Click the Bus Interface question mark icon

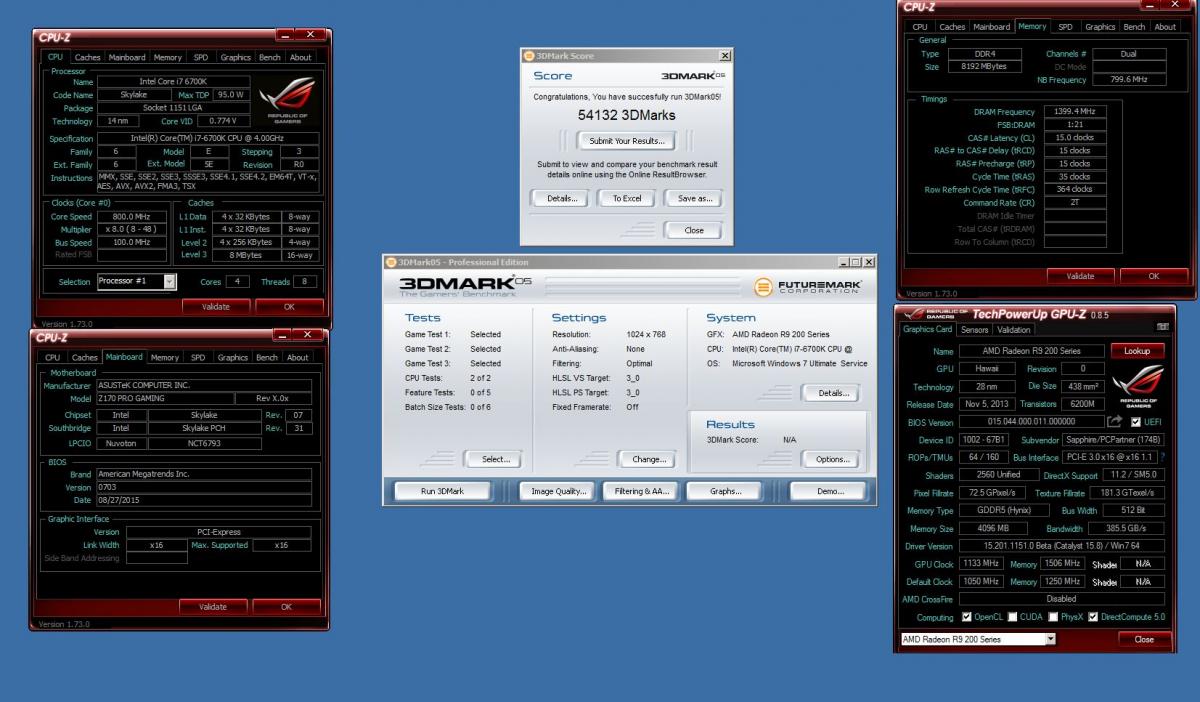(1162, 457)
